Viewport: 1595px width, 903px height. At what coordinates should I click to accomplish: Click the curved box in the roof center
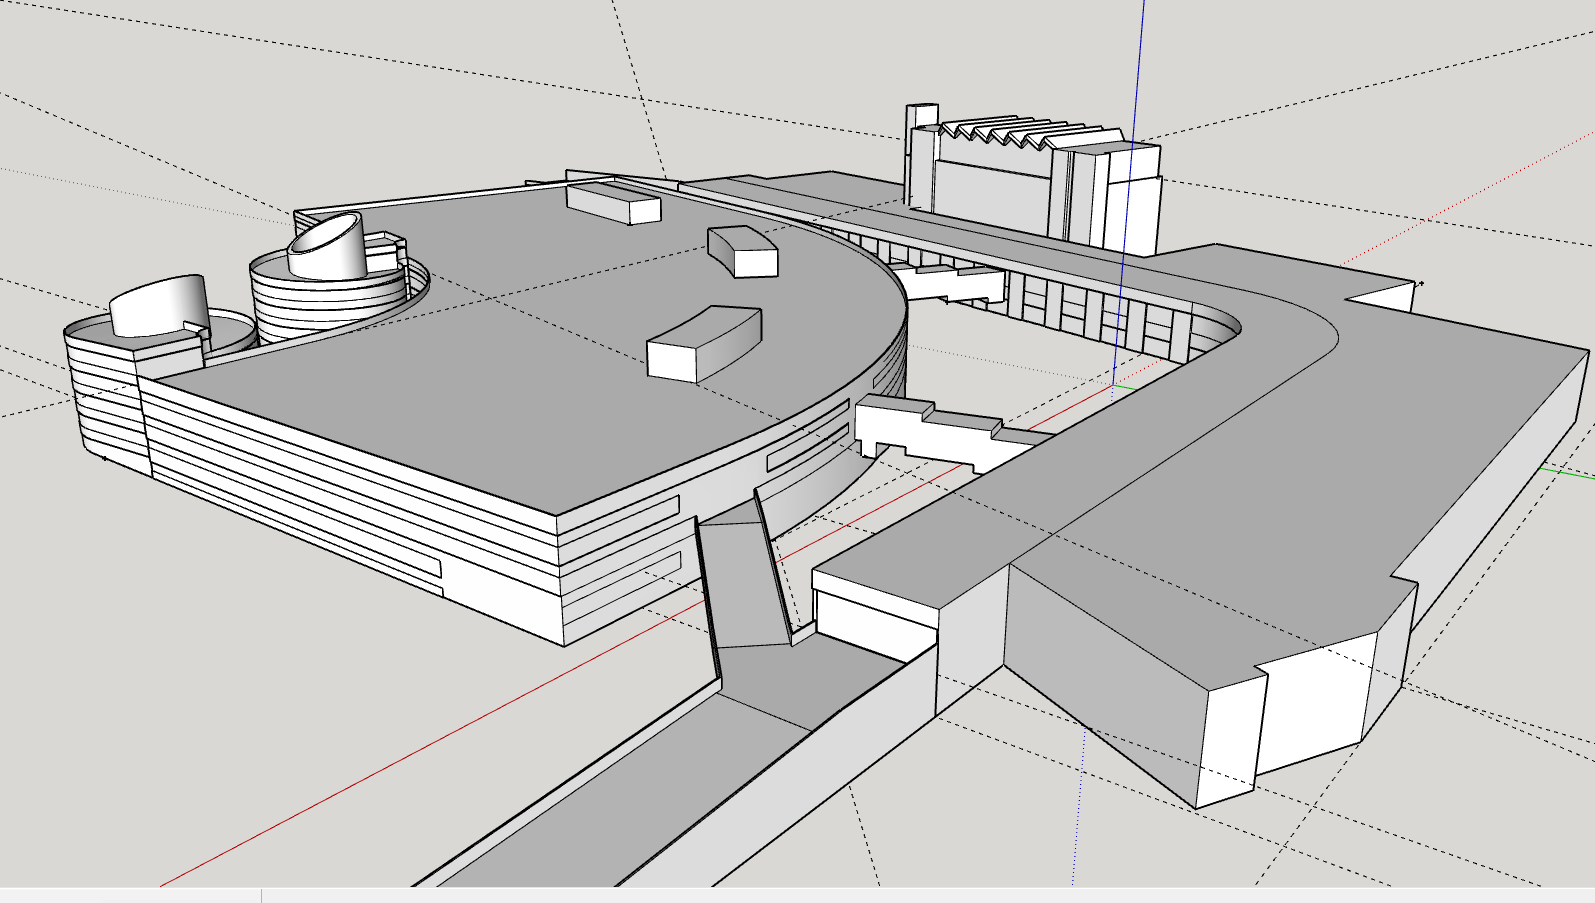pos(704,343)
